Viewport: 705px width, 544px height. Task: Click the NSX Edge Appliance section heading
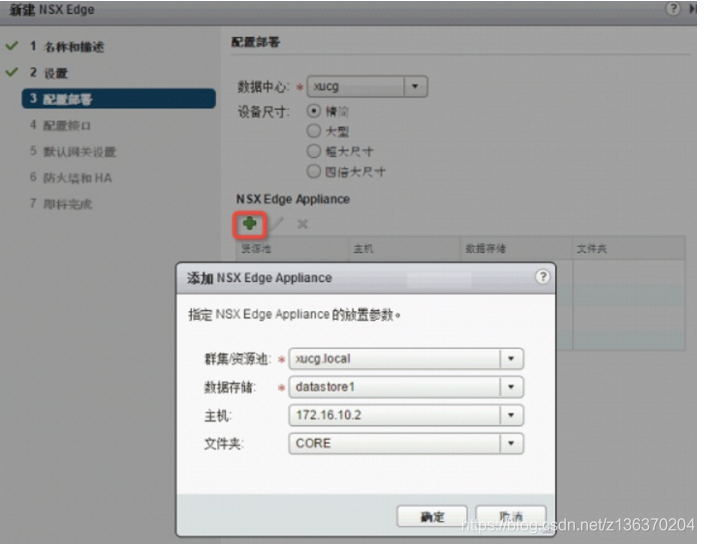[x=293, y=199]
